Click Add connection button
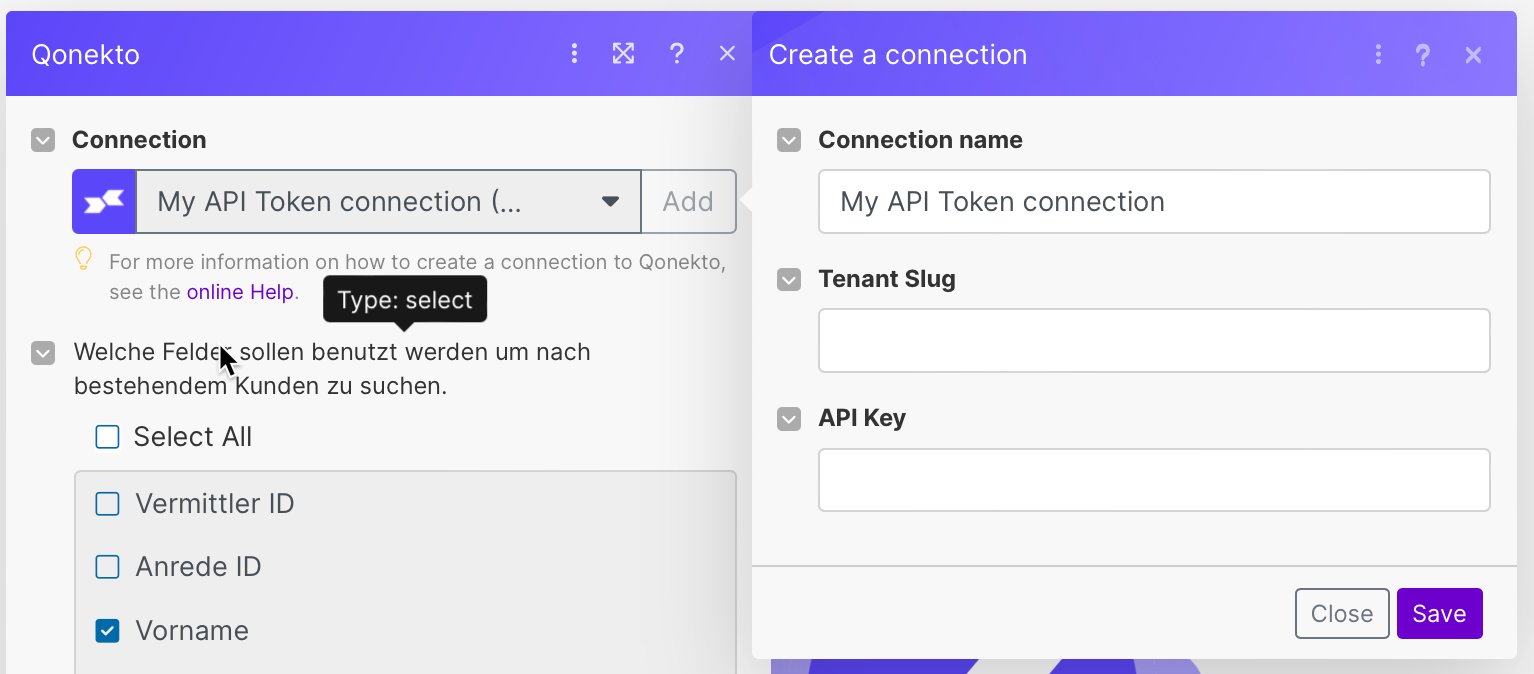 point(688,202)
